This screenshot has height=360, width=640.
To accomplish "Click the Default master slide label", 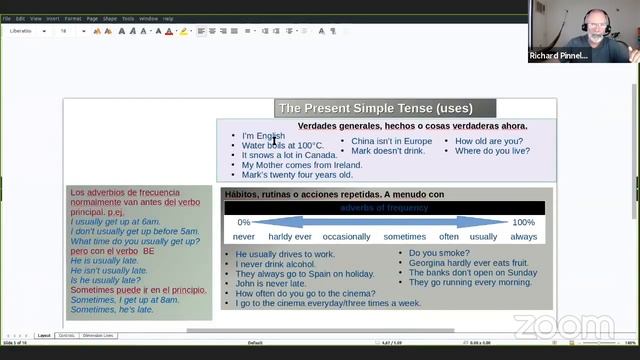I will [x=255, y=343].
